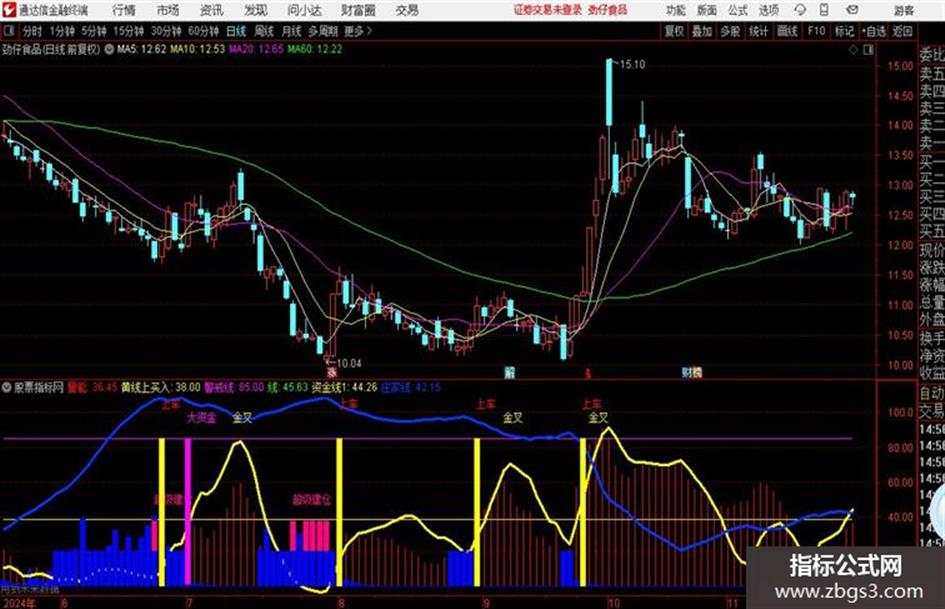Click the mobile phone icon
This screenshot has height=609, width=945.
[824, 10]
